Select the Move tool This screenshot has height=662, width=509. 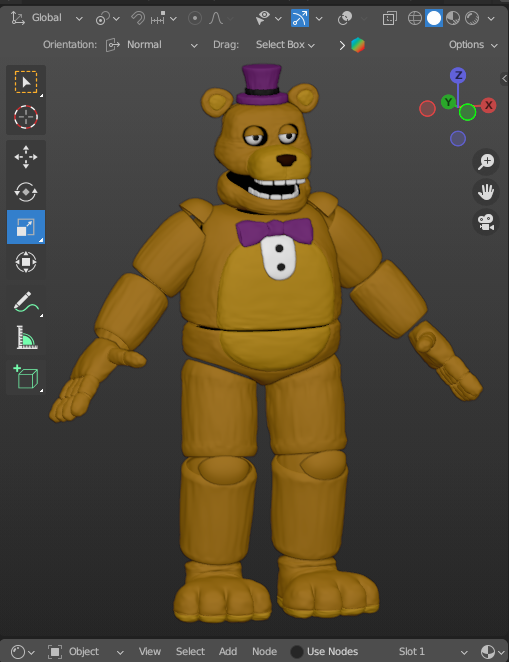point(26,157)
